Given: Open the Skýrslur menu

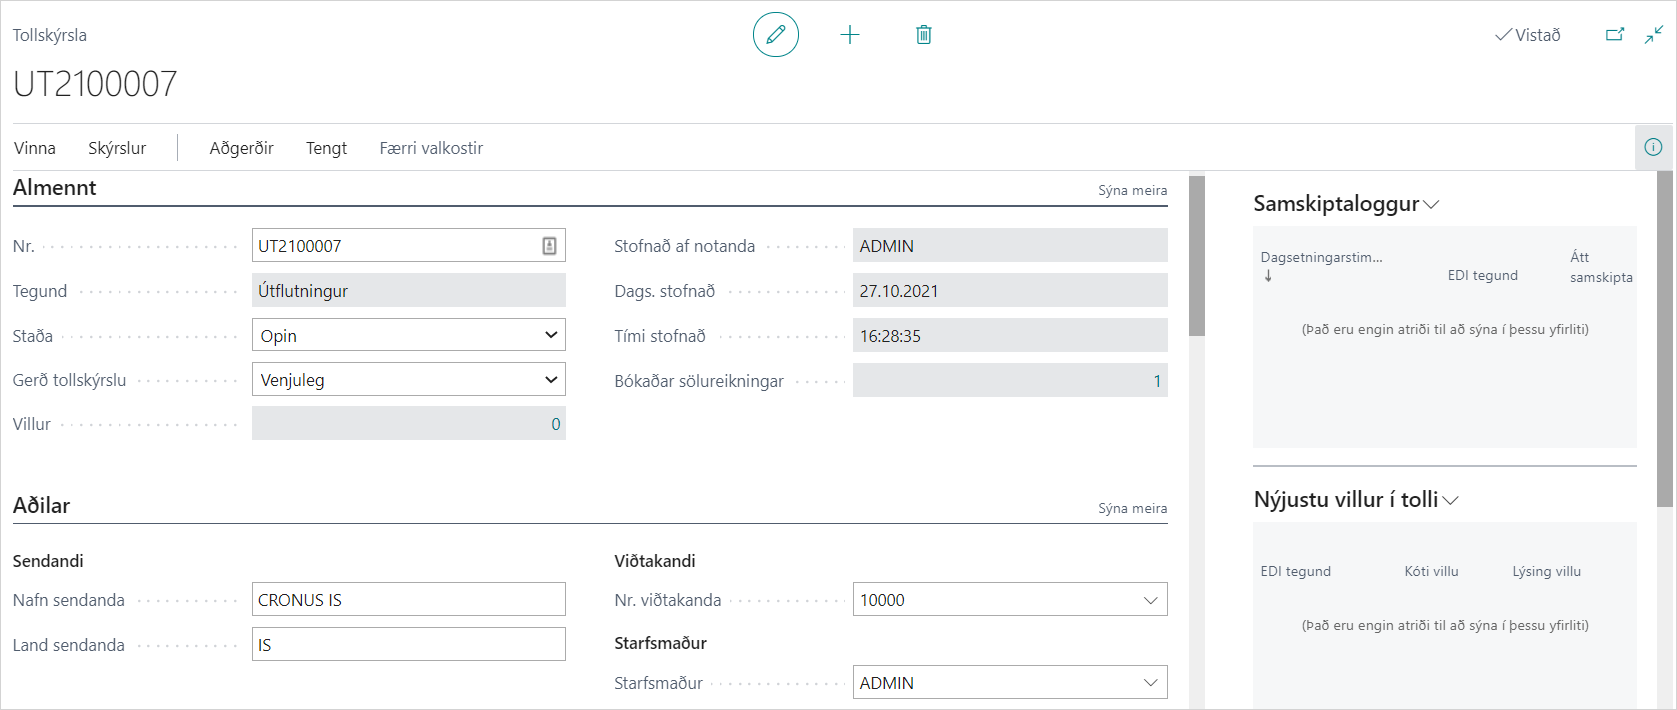Looking at the screenshot, I should [117, 148].
